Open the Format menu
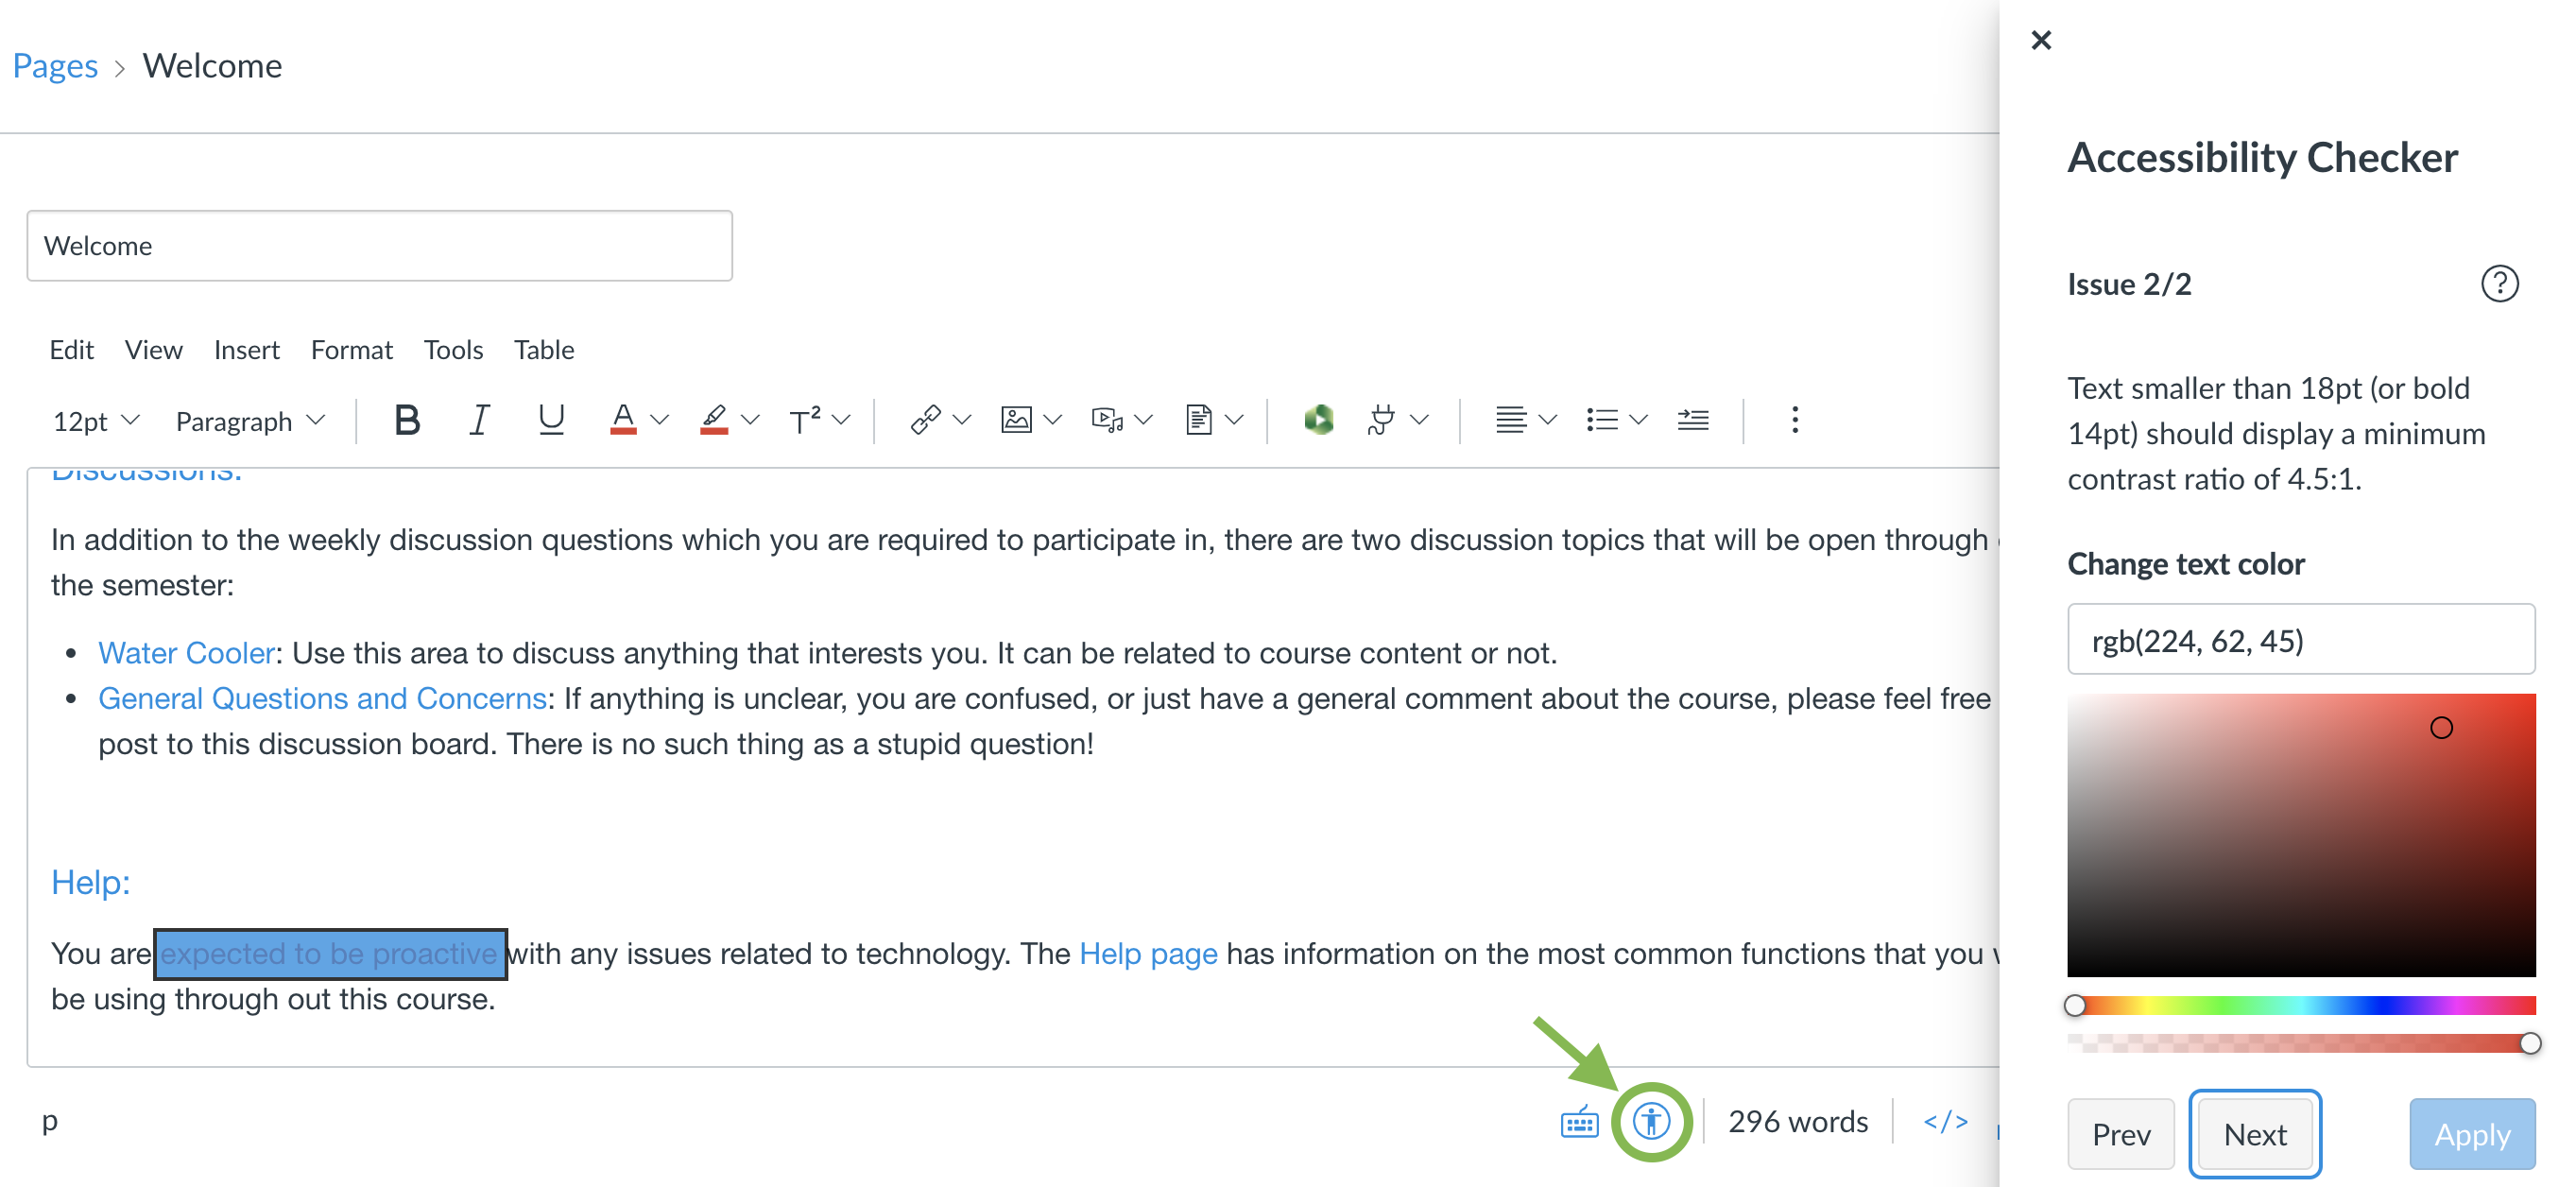The image size is (2576, 1187). pos(351,350)
